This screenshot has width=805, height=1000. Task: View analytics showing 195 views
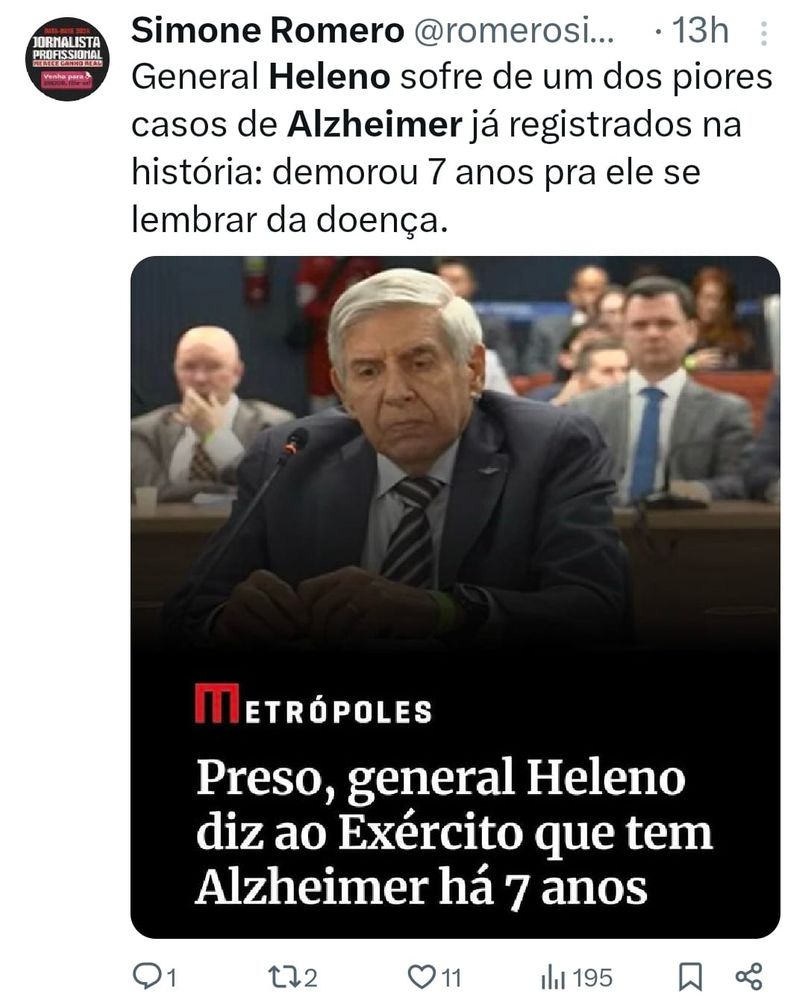577,976
